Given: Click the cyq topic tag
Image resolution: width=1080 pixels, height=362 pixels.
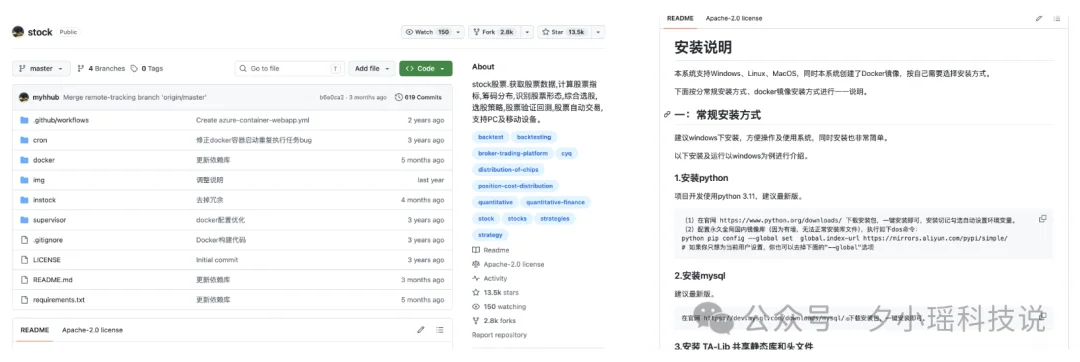Looking at the screenshot, I should coord(567,153).
